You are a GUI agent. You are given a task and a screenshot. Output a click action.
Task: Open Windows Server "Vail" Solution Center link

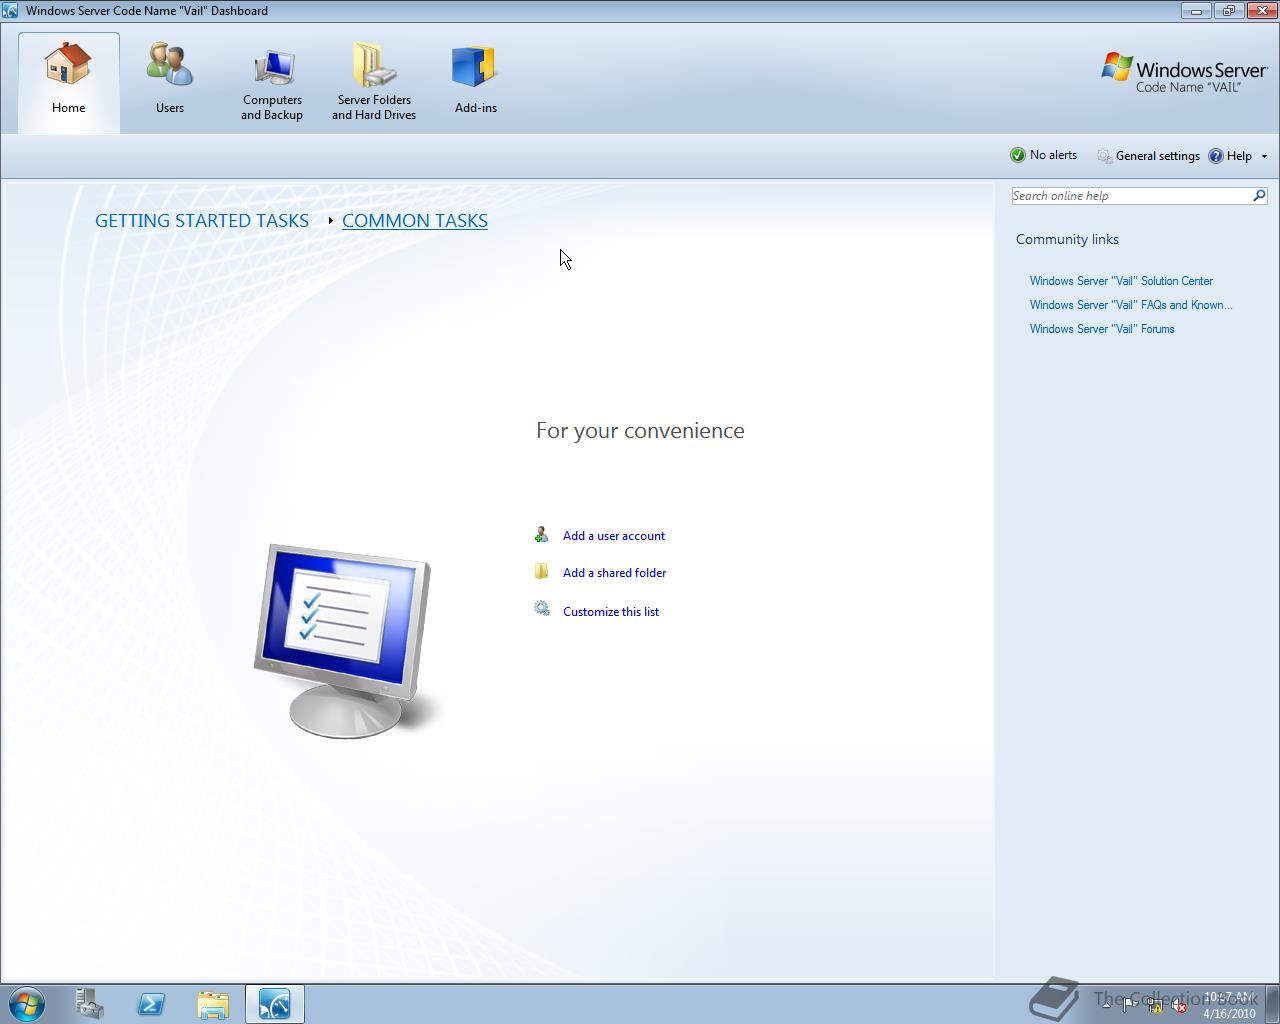point(1121,281)
